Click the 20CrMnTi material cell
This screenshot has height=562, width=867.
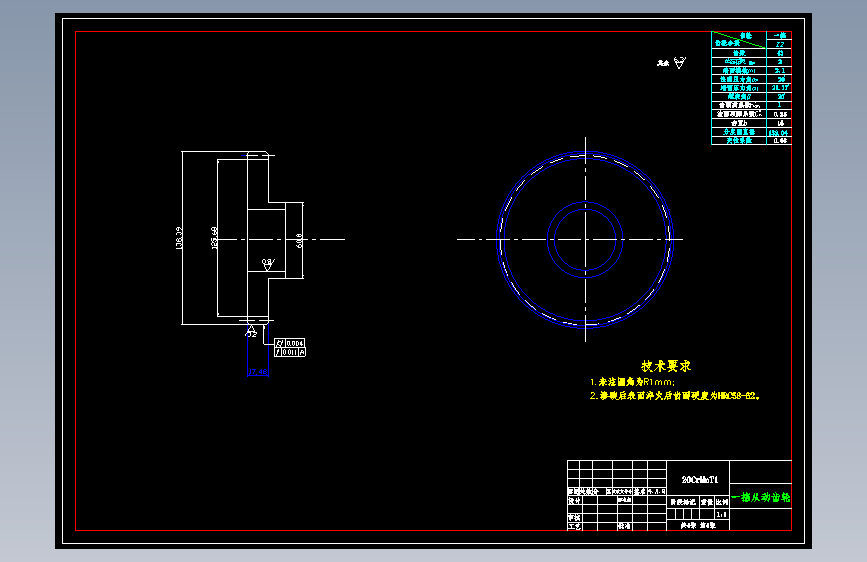(x=699, y=480)
